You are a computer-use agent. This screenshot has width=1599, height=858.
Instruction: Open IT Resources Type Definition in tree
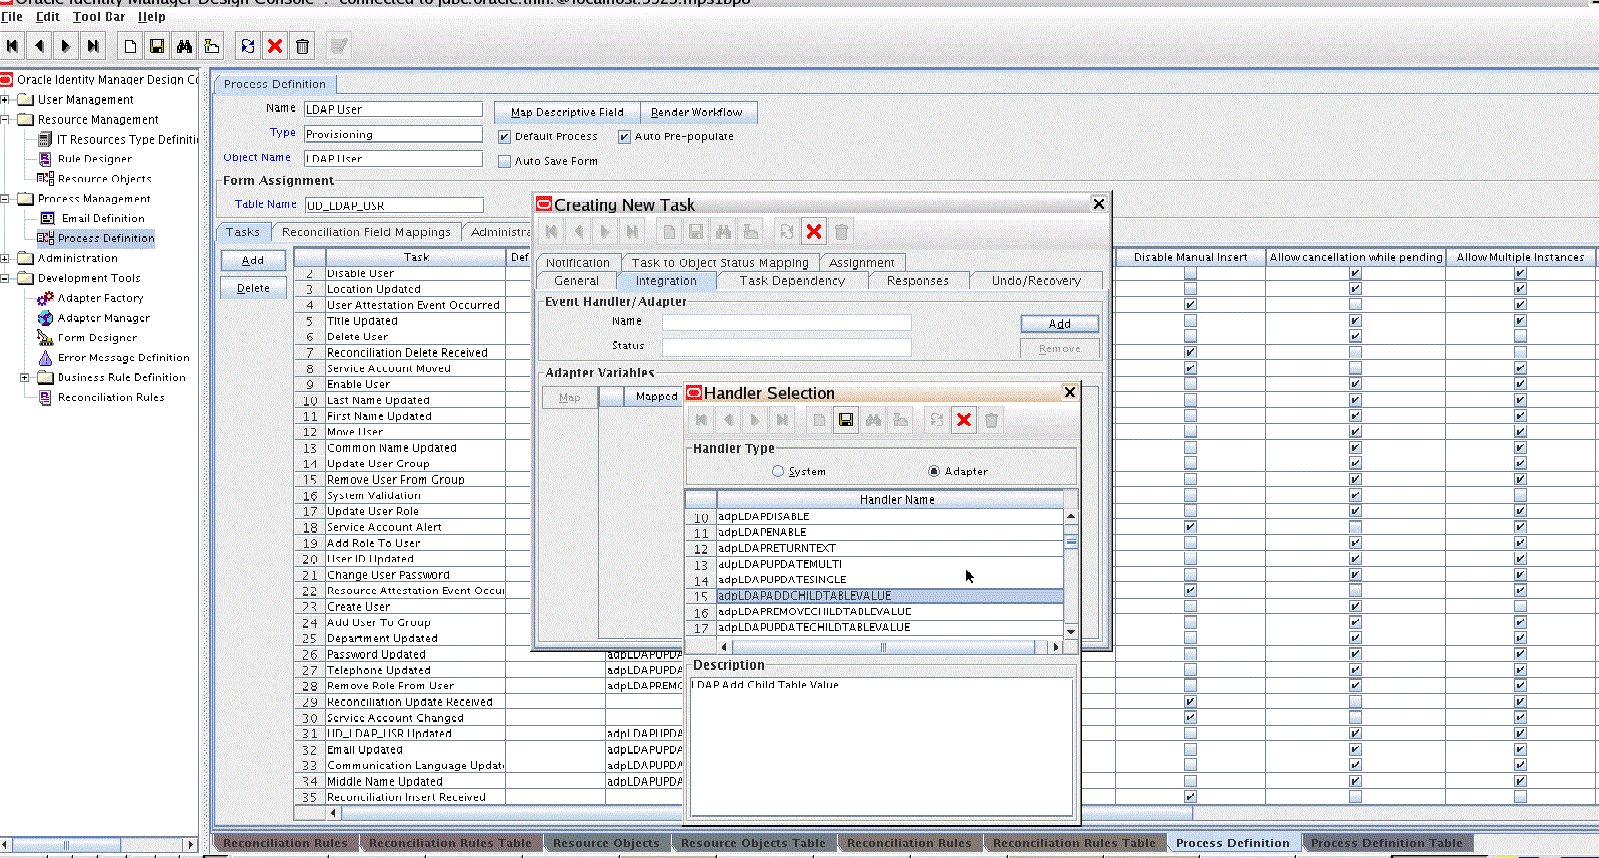tap(127, 140)
